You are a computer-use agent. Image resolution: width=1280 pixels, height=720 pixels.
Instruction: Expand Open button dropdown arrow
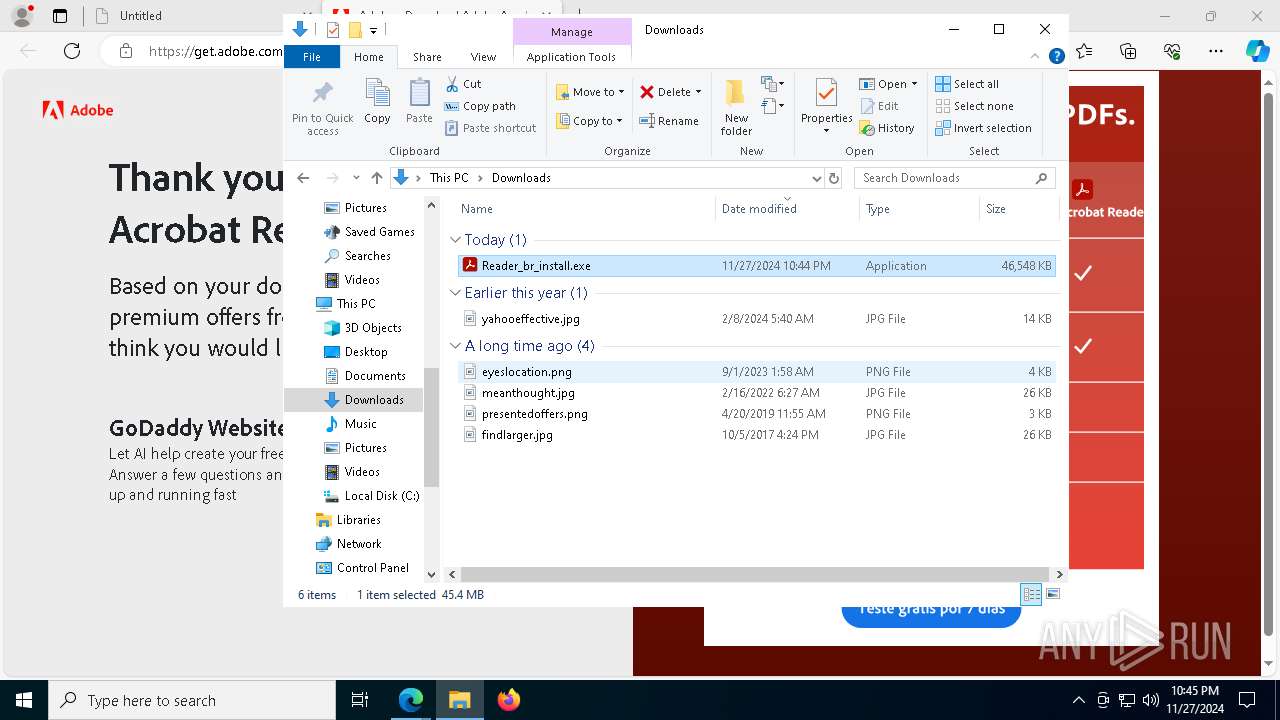click(914, 84)
